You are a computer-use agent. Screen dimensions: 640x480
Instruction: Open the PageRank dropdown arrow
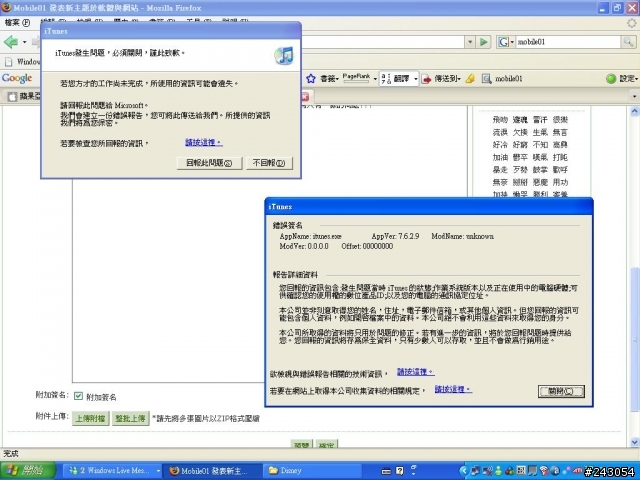(x=375, y=79)
